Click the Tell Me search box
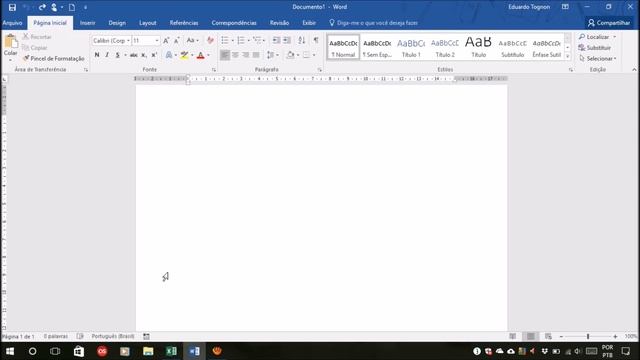 click(373, 23)
